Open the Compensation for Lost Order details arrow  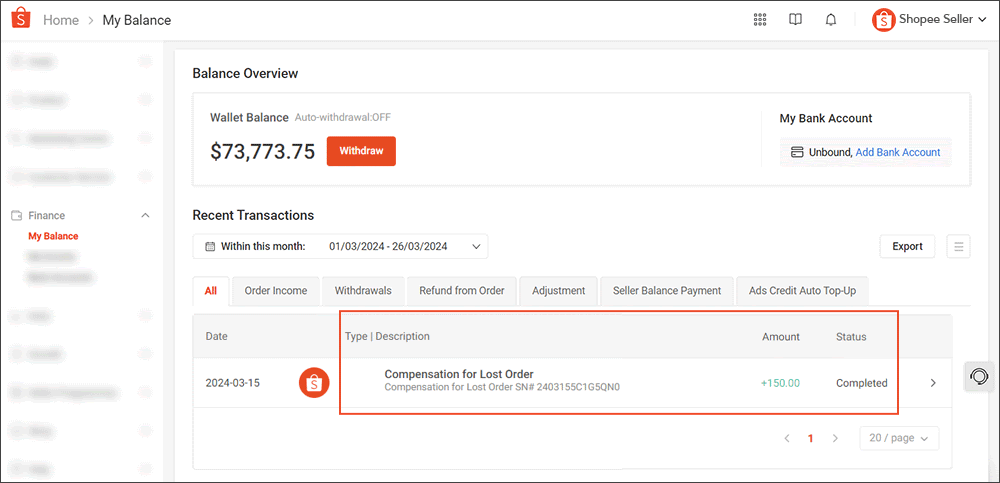click(933, 383)
